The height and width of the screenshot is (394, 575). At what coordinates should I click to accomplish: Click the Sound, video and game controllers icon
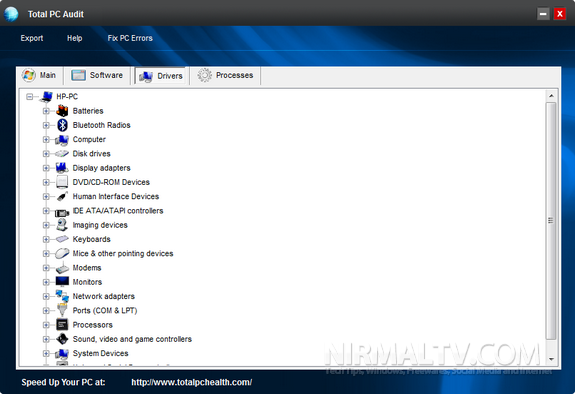pos(62,339)
